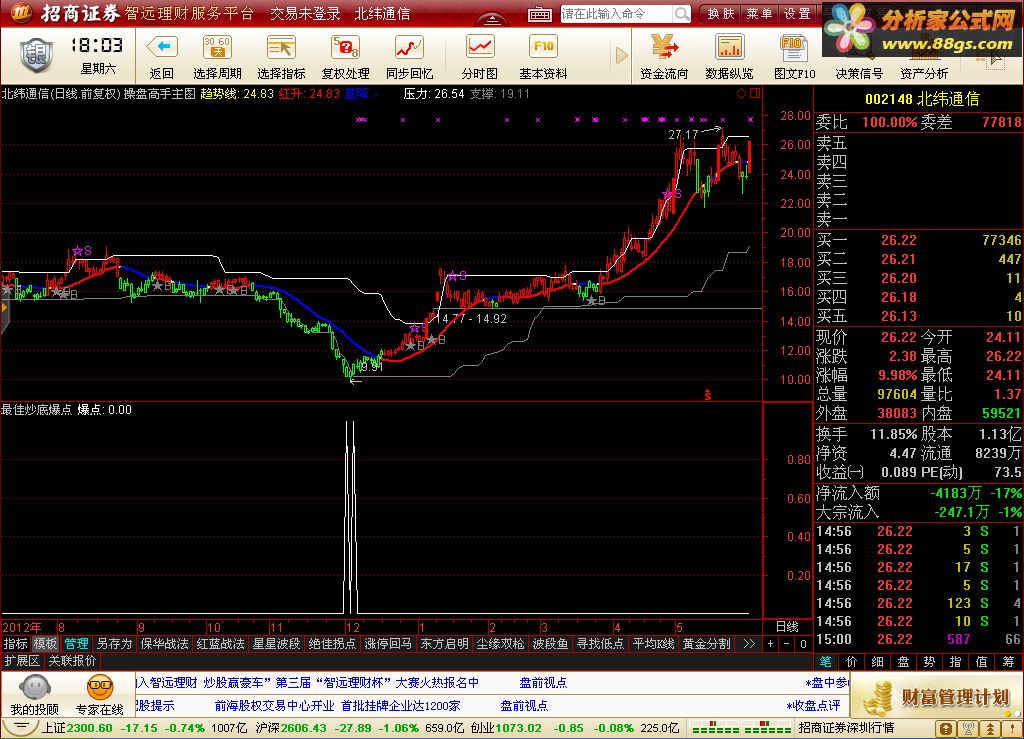Click the 关联报价 tab
The height and width of the screenshot is (739, 1024).
click(72, 661)
